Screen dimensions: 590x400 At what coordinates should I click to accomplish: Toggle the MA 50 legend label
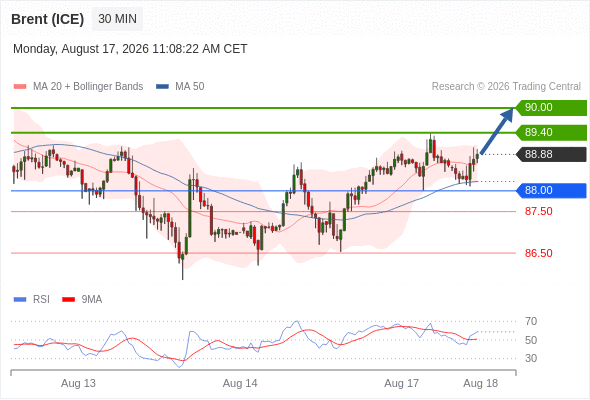pos(190,87)
